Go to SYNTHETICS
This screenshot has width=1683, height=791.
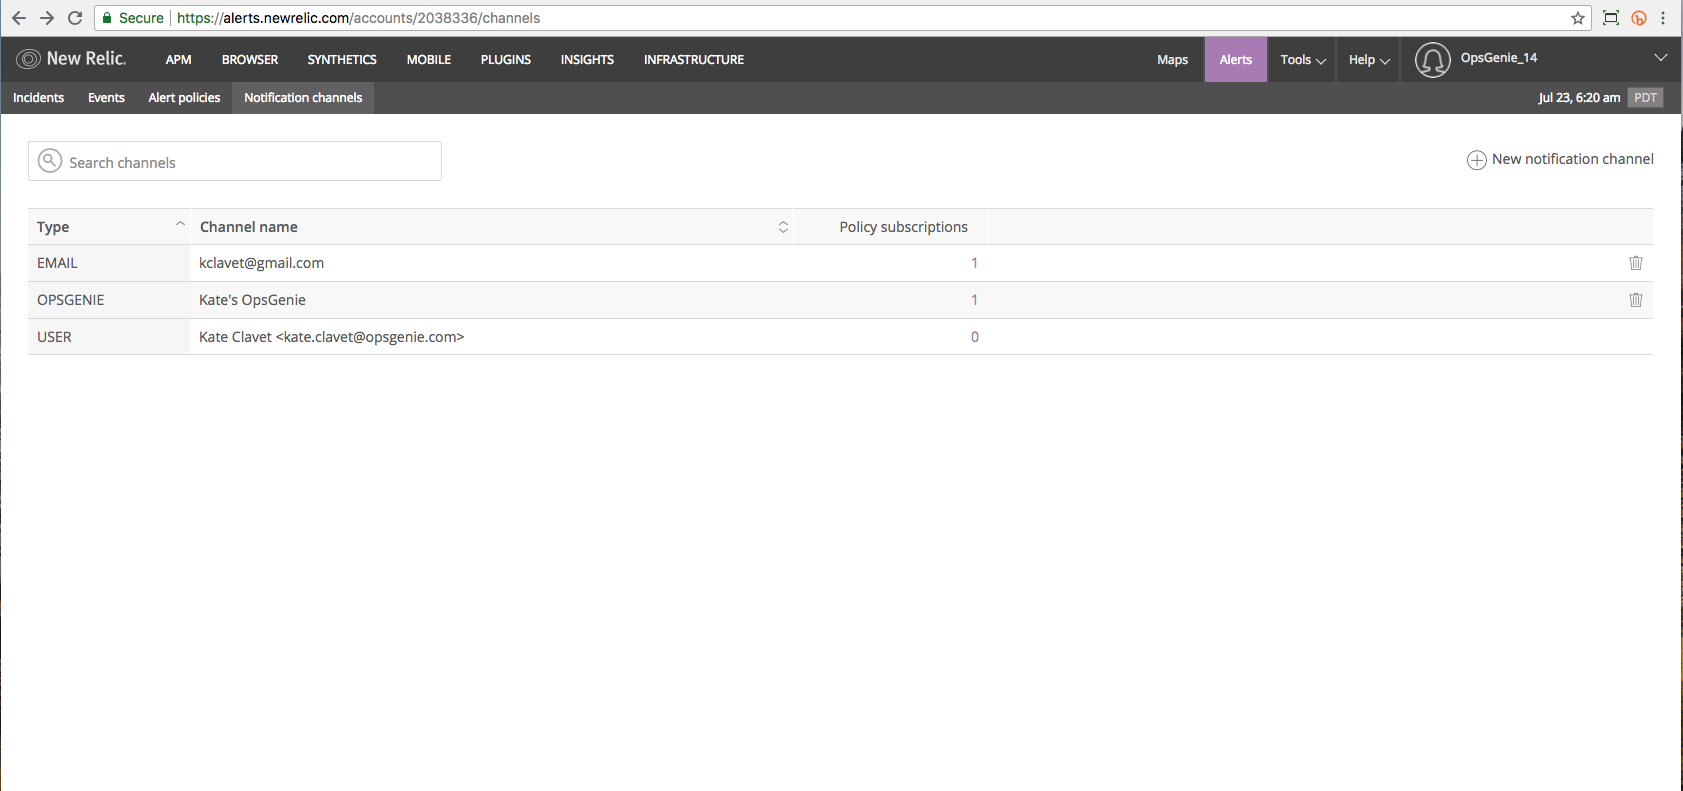342,60
